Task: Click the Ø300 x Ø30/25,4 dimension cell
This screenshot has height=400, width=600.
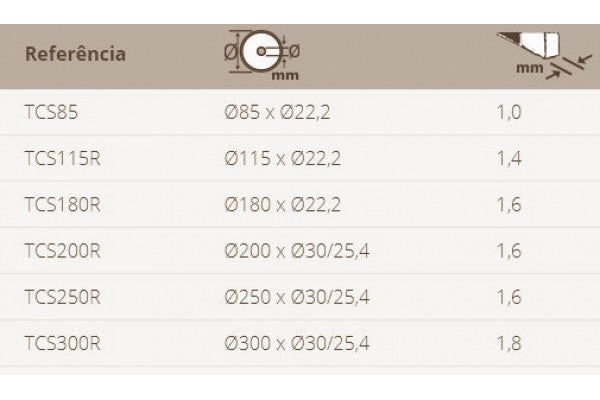Action: [x=297, y=344]
